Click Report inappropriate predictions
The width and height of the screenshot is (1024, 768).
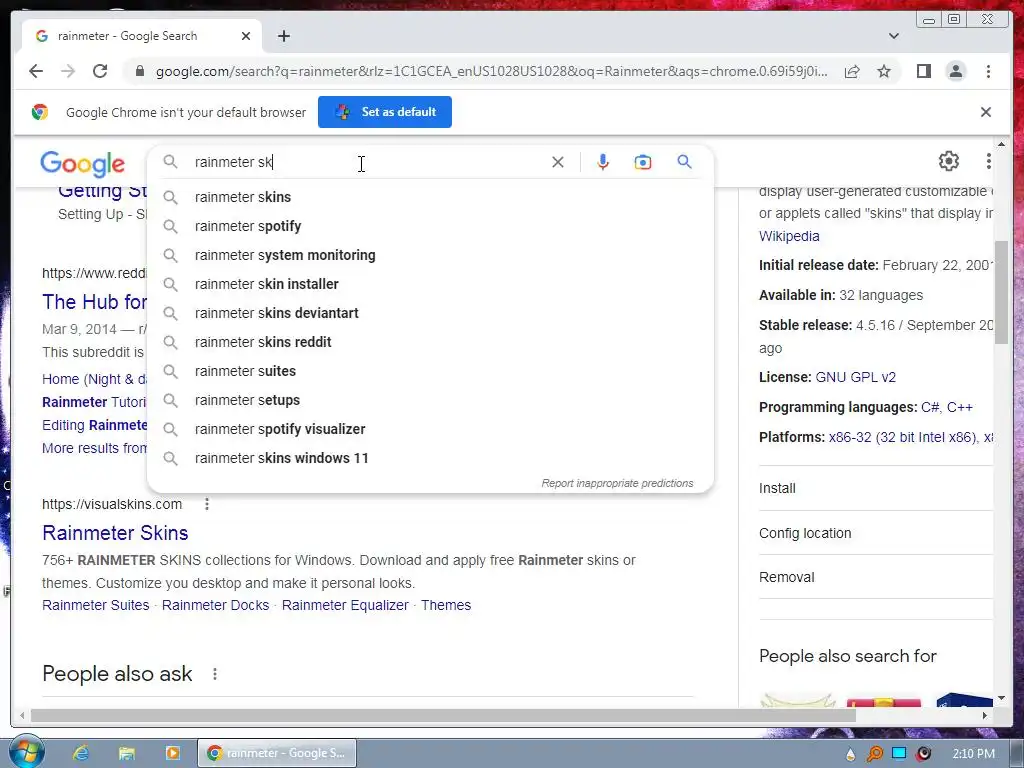point(617,483)
